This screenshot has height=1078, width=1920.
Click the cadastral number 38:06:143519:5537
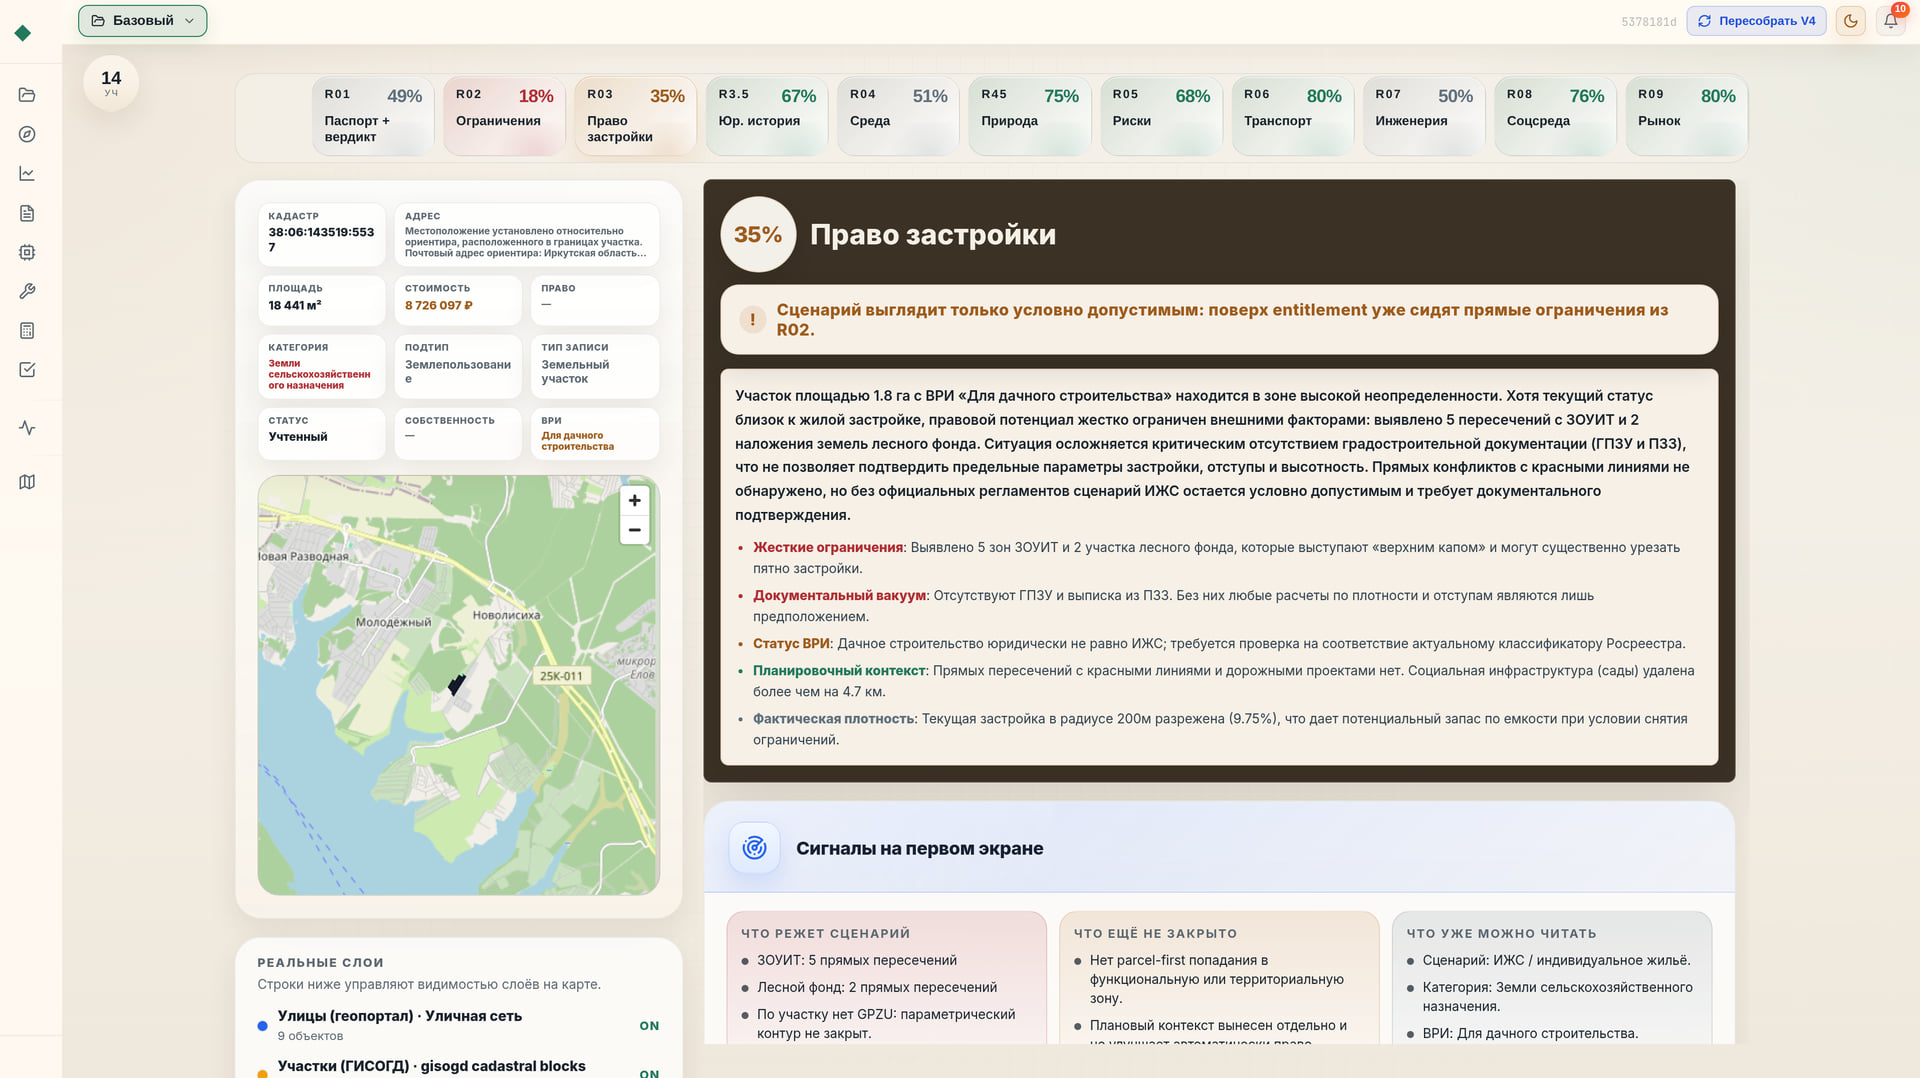[321, 239]
